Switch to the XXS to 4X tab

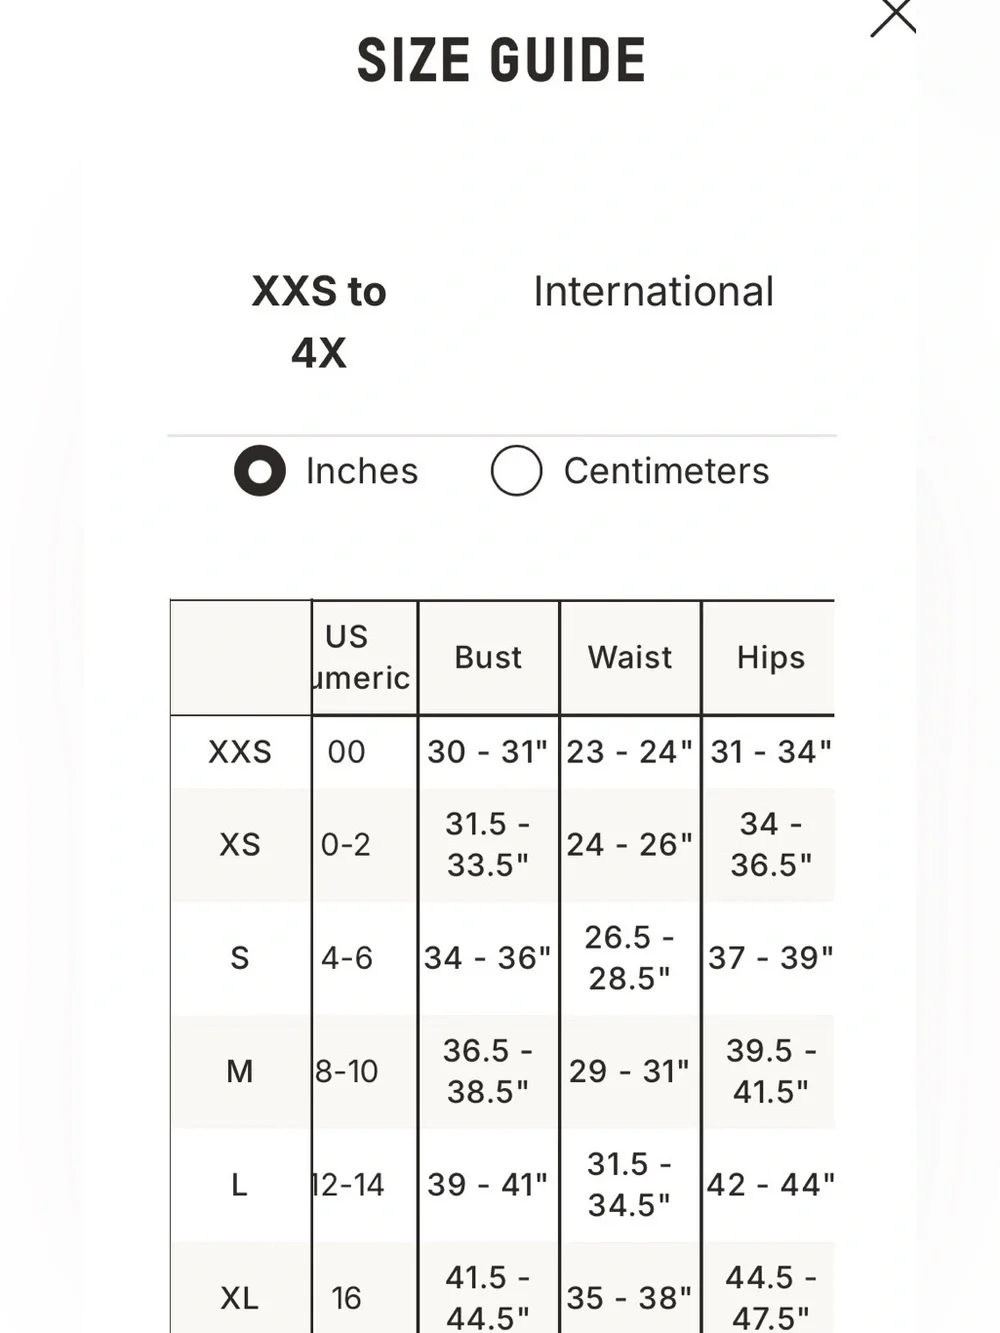318,322
